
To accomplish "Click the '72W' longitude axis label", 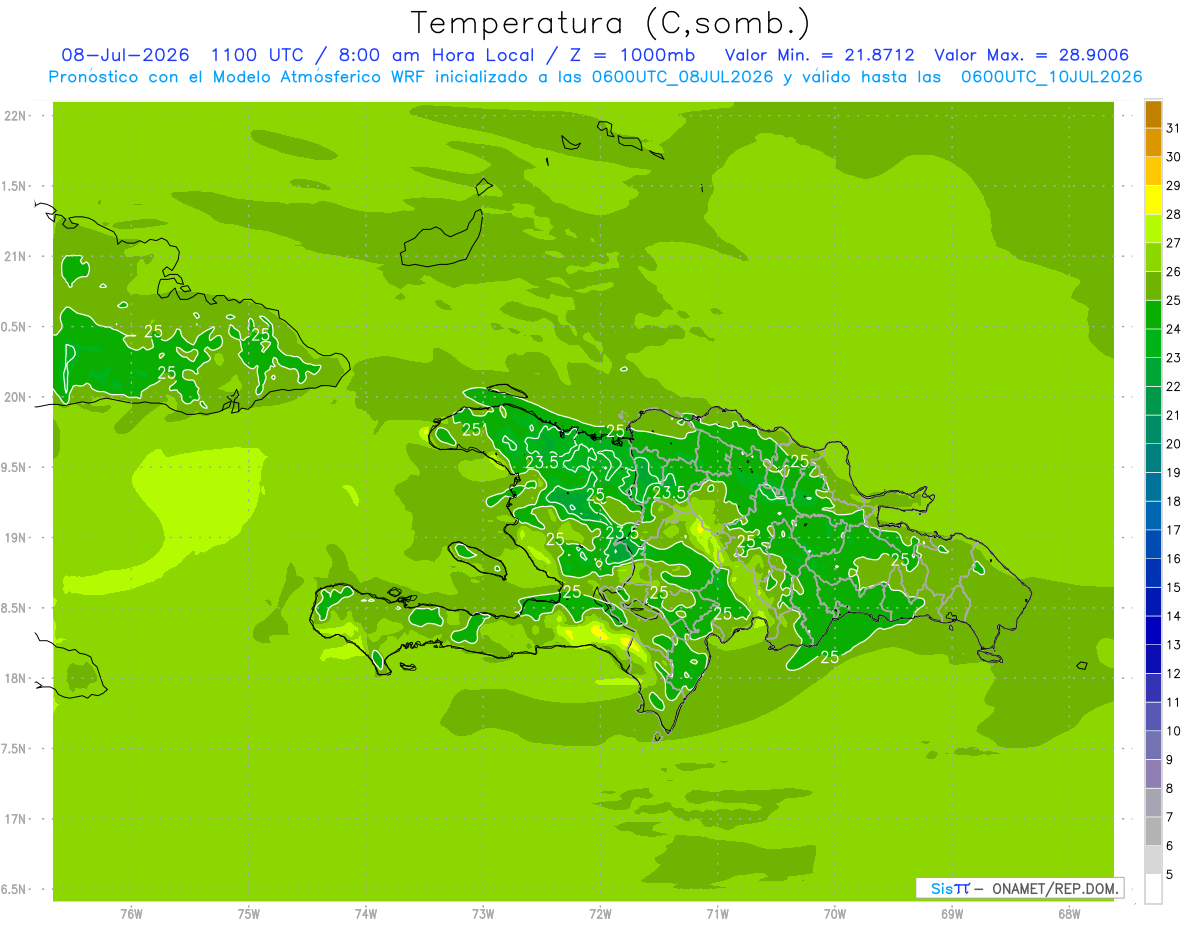I will click(600, 914).
